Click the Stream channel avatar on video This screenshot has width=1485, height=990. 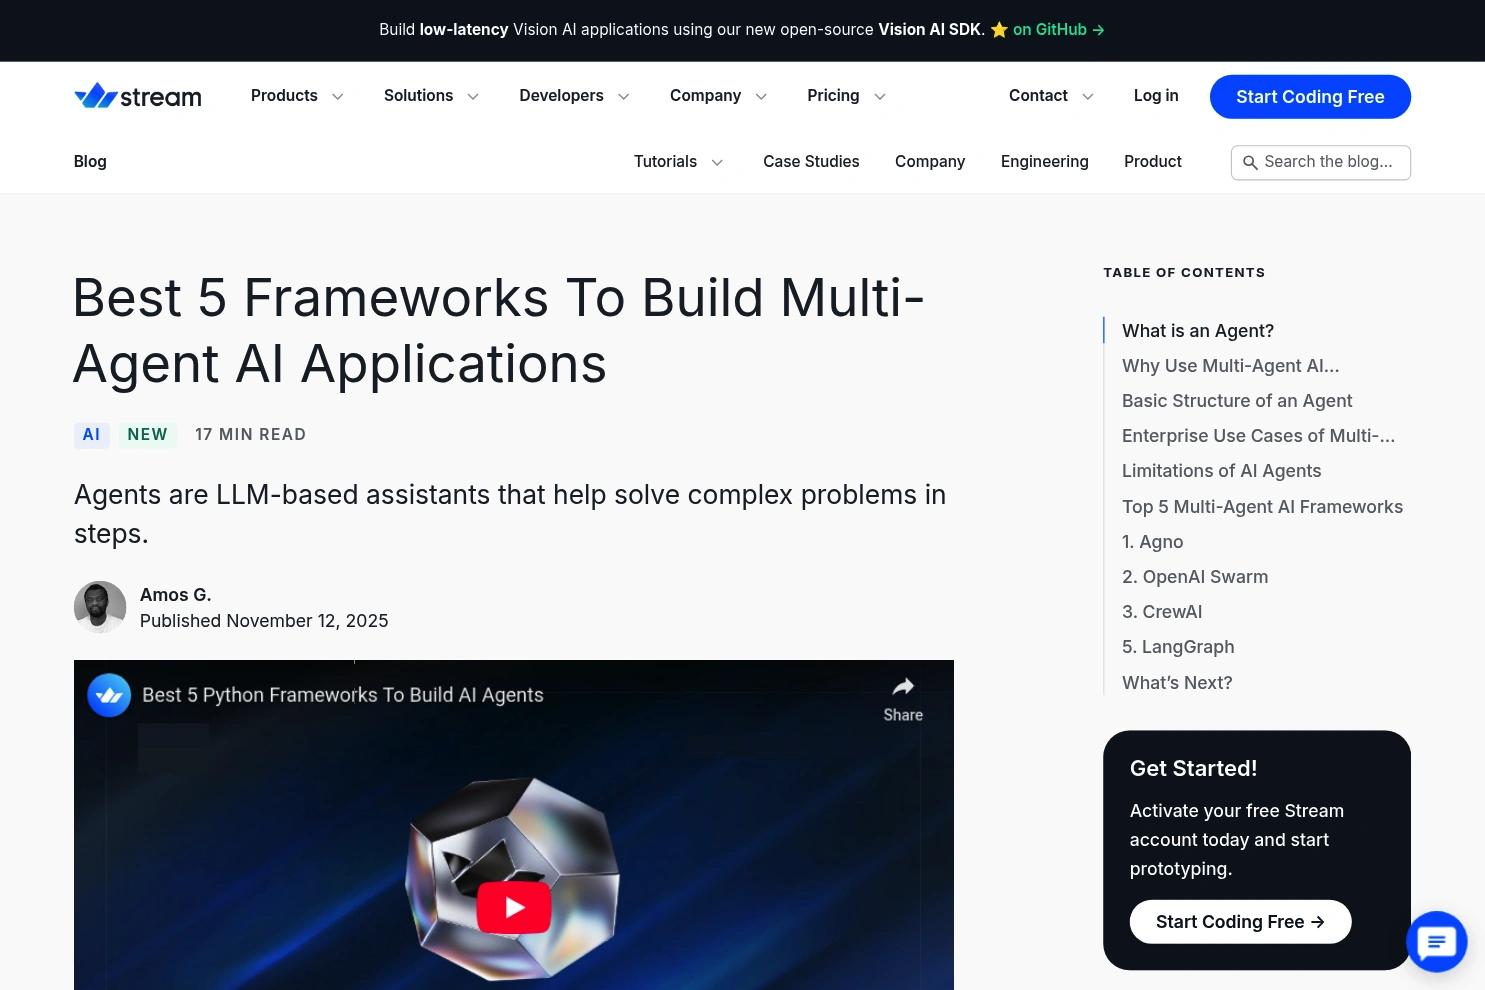(x=109, y=695)
